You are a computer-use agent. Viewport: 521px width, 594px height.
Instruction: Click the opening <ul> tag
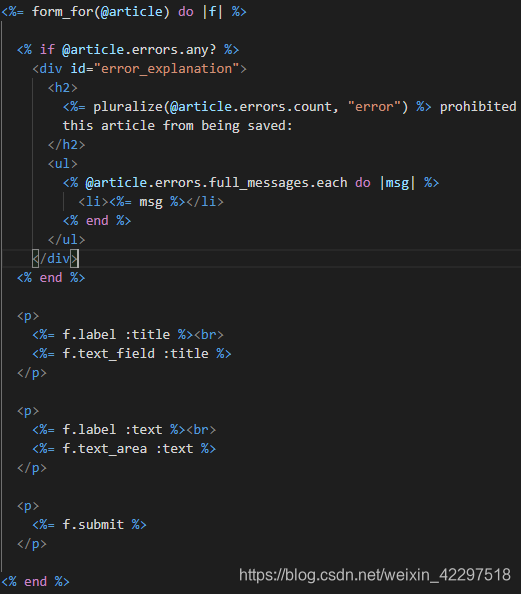click(x=63, y=164)
